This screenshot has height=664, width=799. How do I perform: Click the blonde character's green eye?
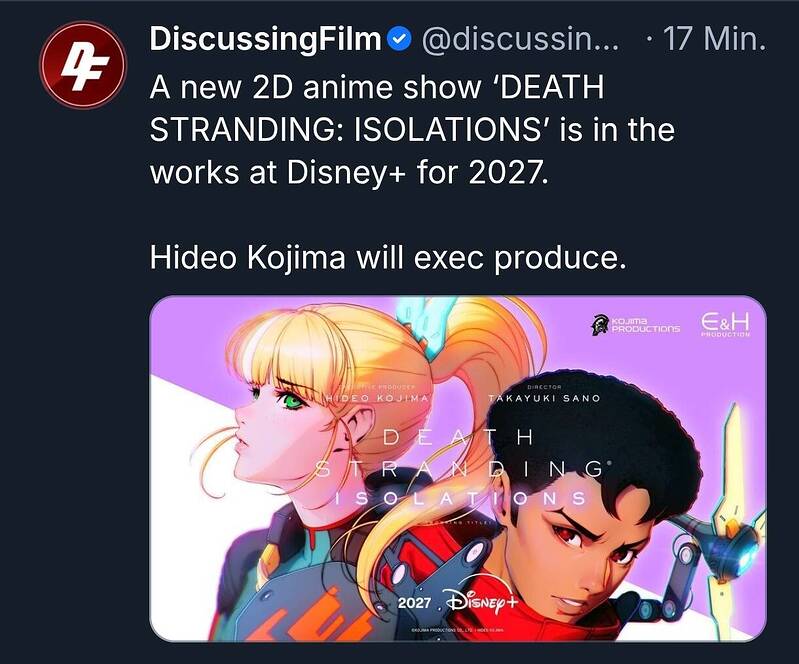[292, 402]
